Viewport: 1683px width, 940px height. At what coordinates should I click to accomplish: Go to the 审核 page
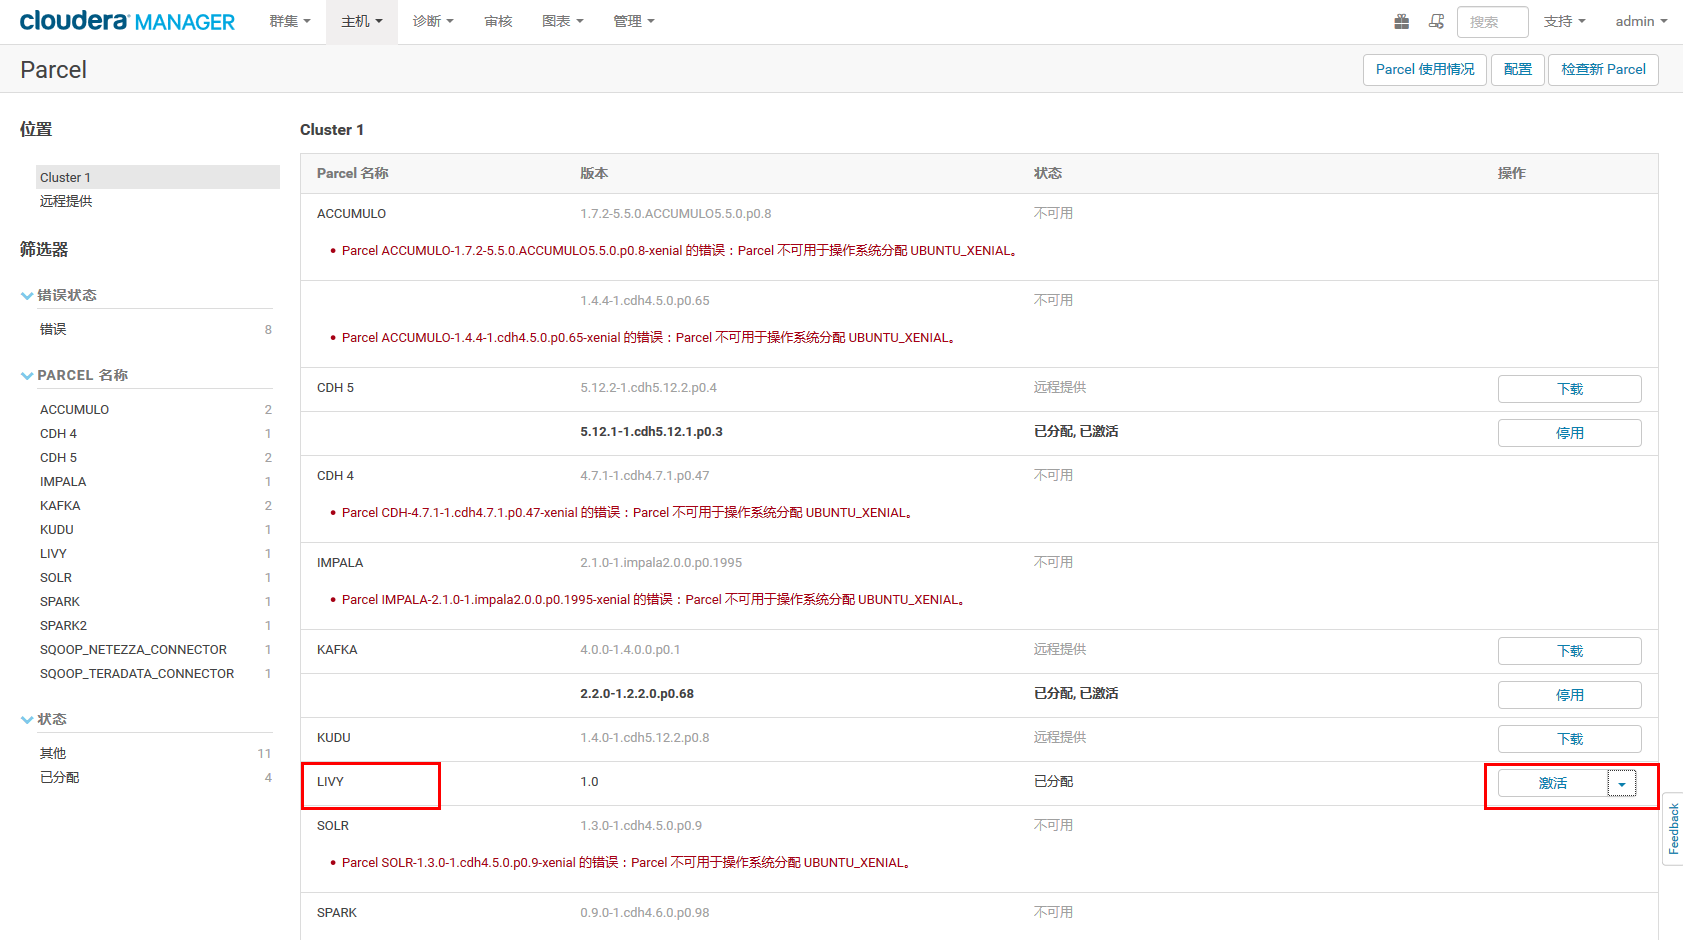(498, 21)
